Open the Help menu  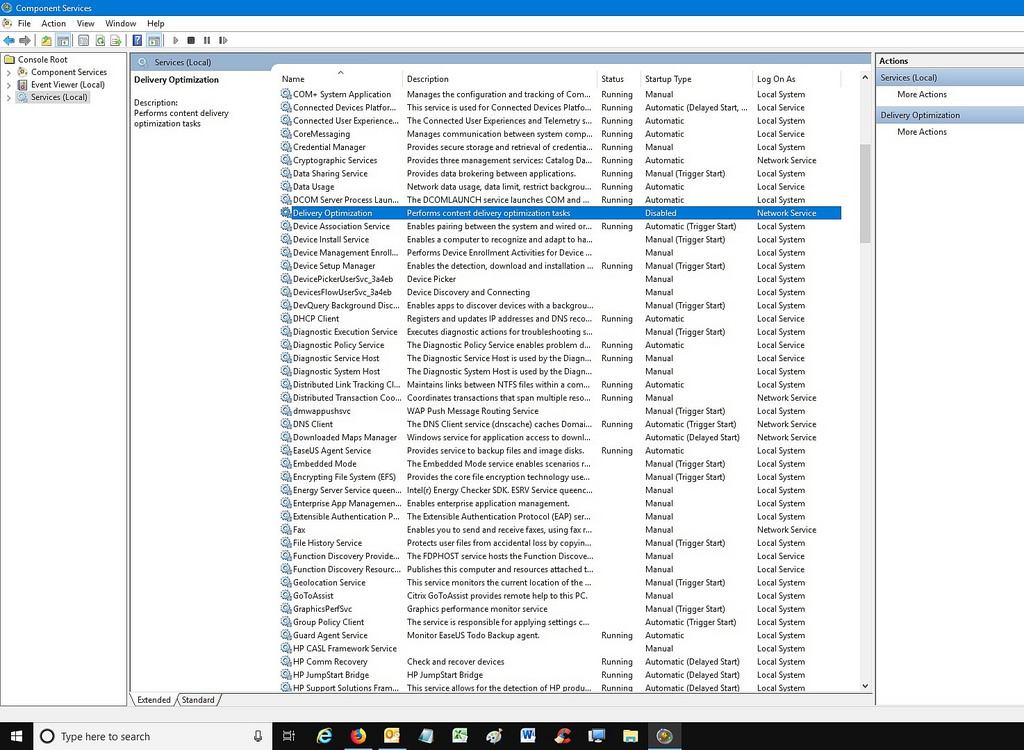click(155, 23)
